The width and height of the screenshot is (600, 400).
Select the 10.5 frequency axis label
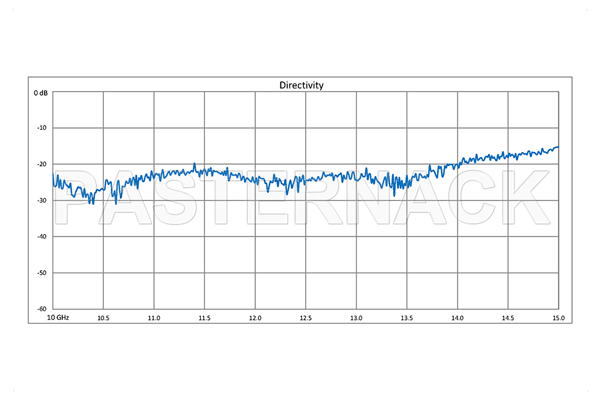(x=103, y=318)
